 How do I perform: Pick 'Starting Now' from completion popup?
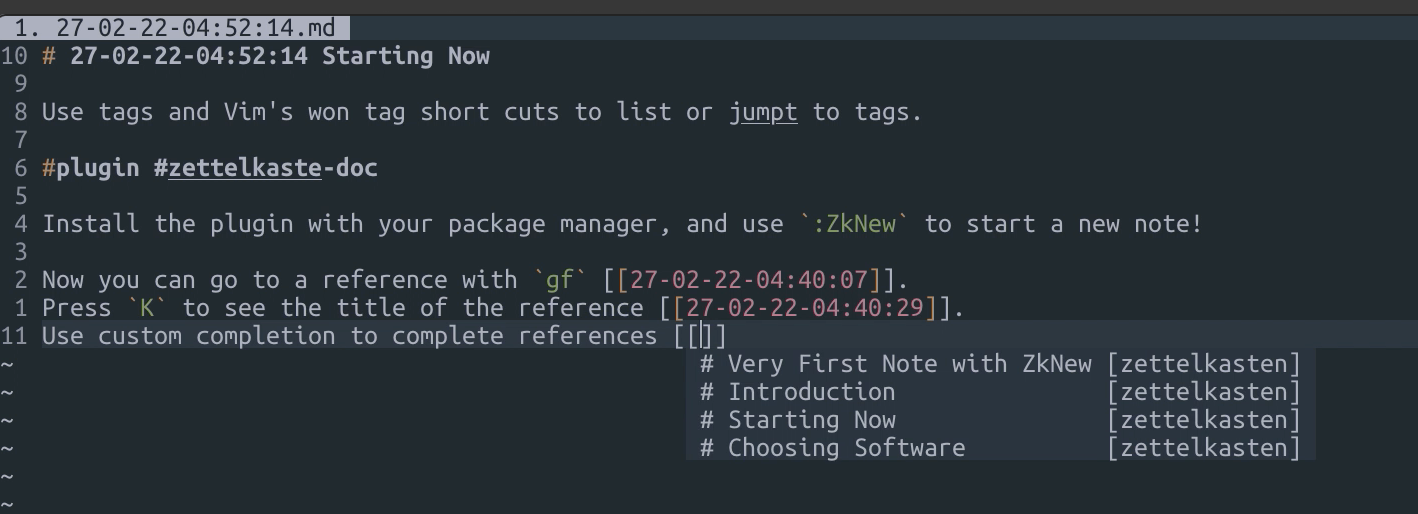click(x=1000, y=419)
